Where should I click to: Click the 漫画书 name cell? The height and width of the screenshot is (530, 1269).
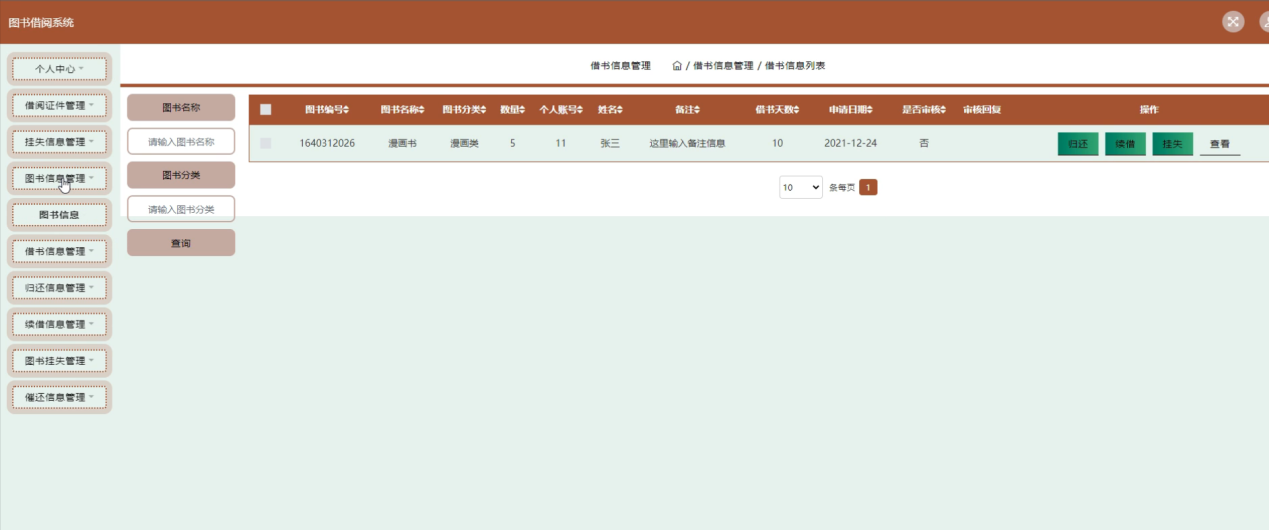pos(402,144)
